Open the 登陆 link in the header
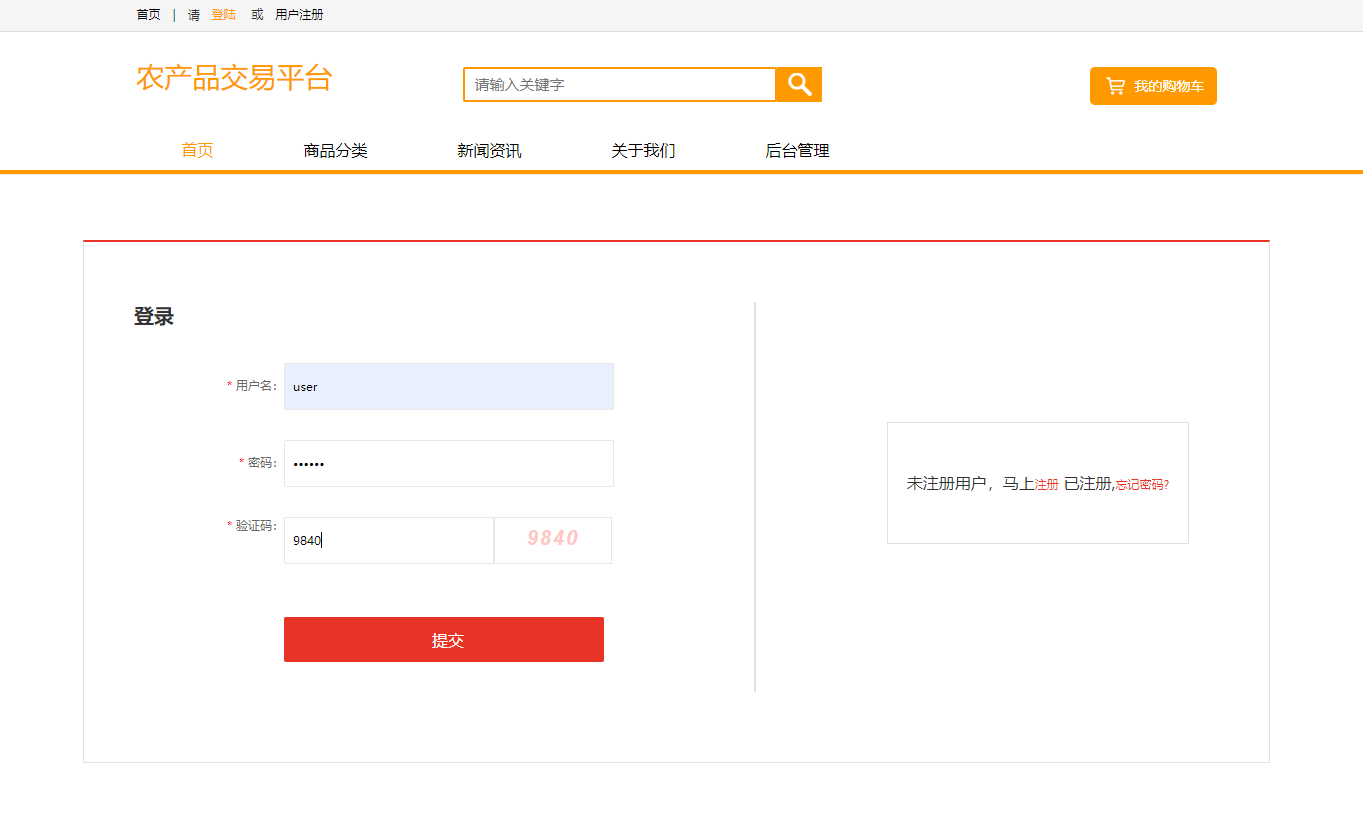1363x837 pixels. coord(222,14)
